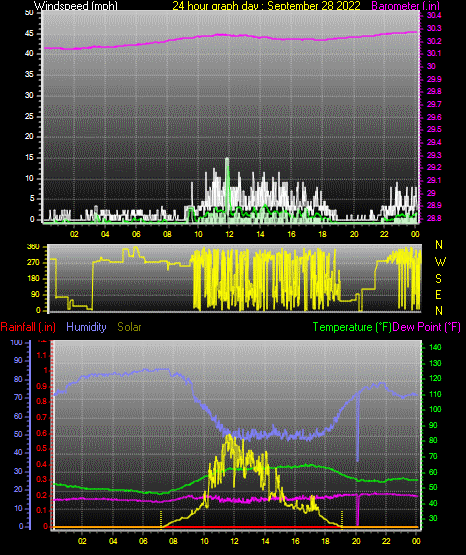
Task: Select the N compass label beside the 0 degree mark
Action: [x=439, y=311]
